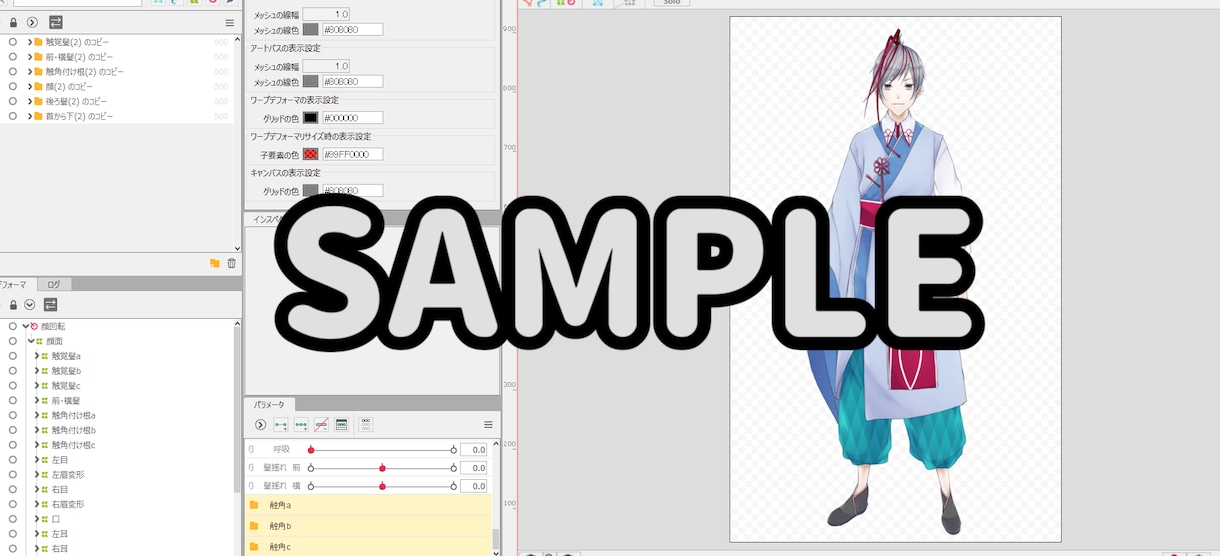1220x556 pixels.
Task: Click the 髪揺れ 前 slider handle
Action: tap(382, 467)
